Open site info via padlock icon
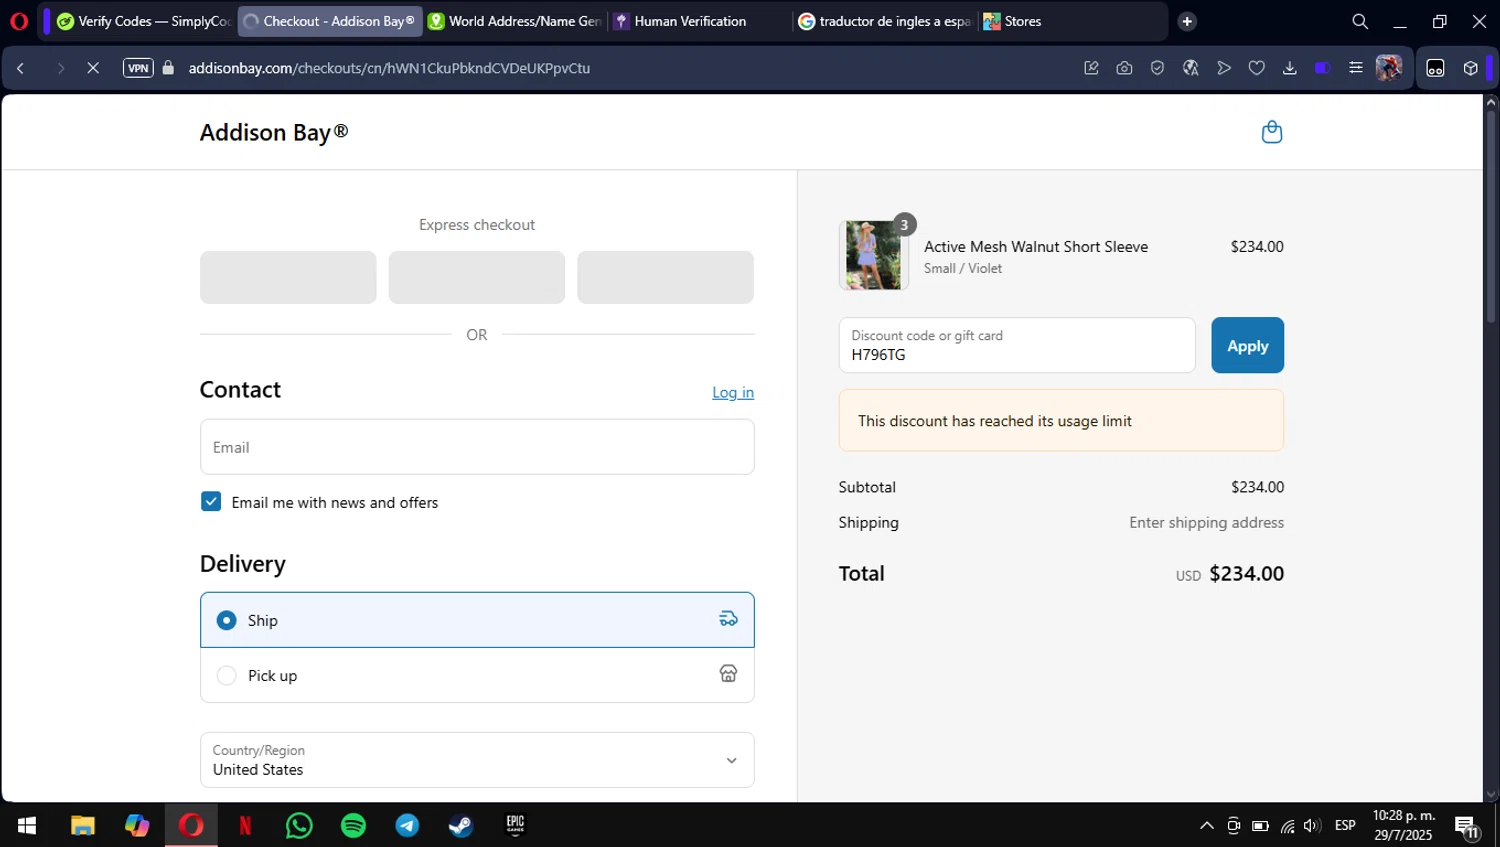The height and width of the screenshot is (847, 1500). point(168,68)
